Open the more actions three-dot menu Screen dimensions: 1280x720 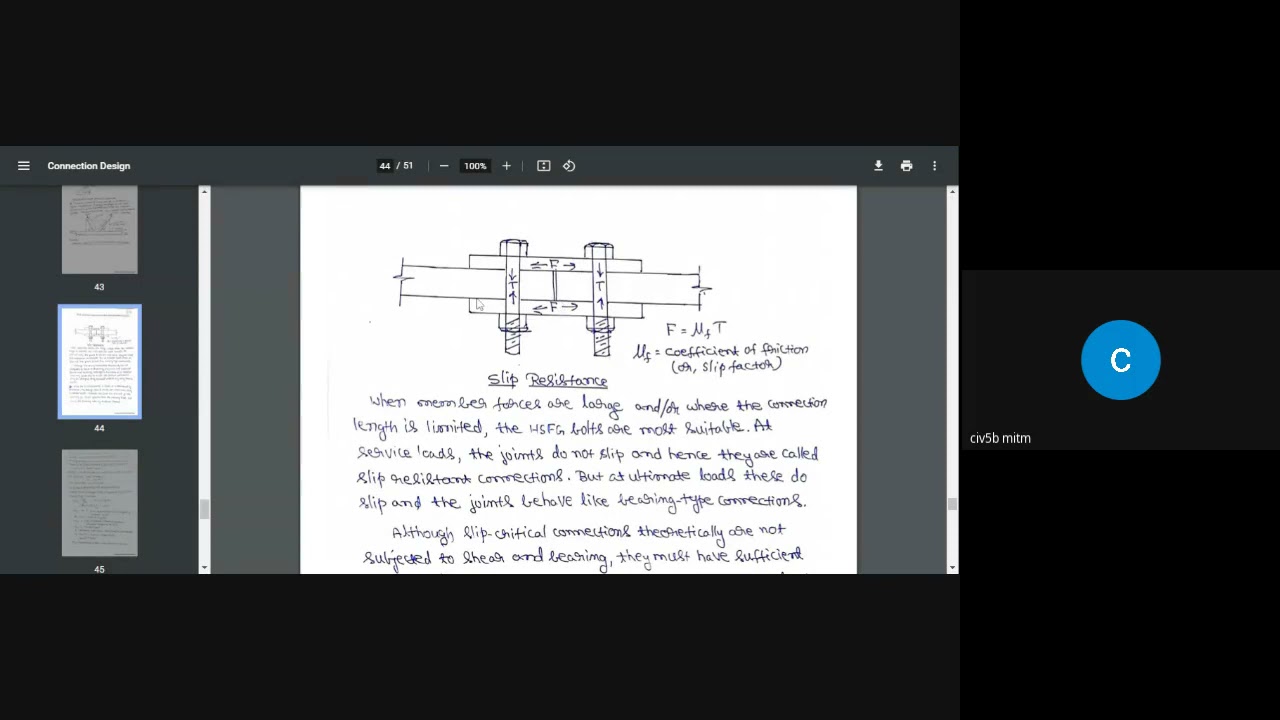click(934, 166)
